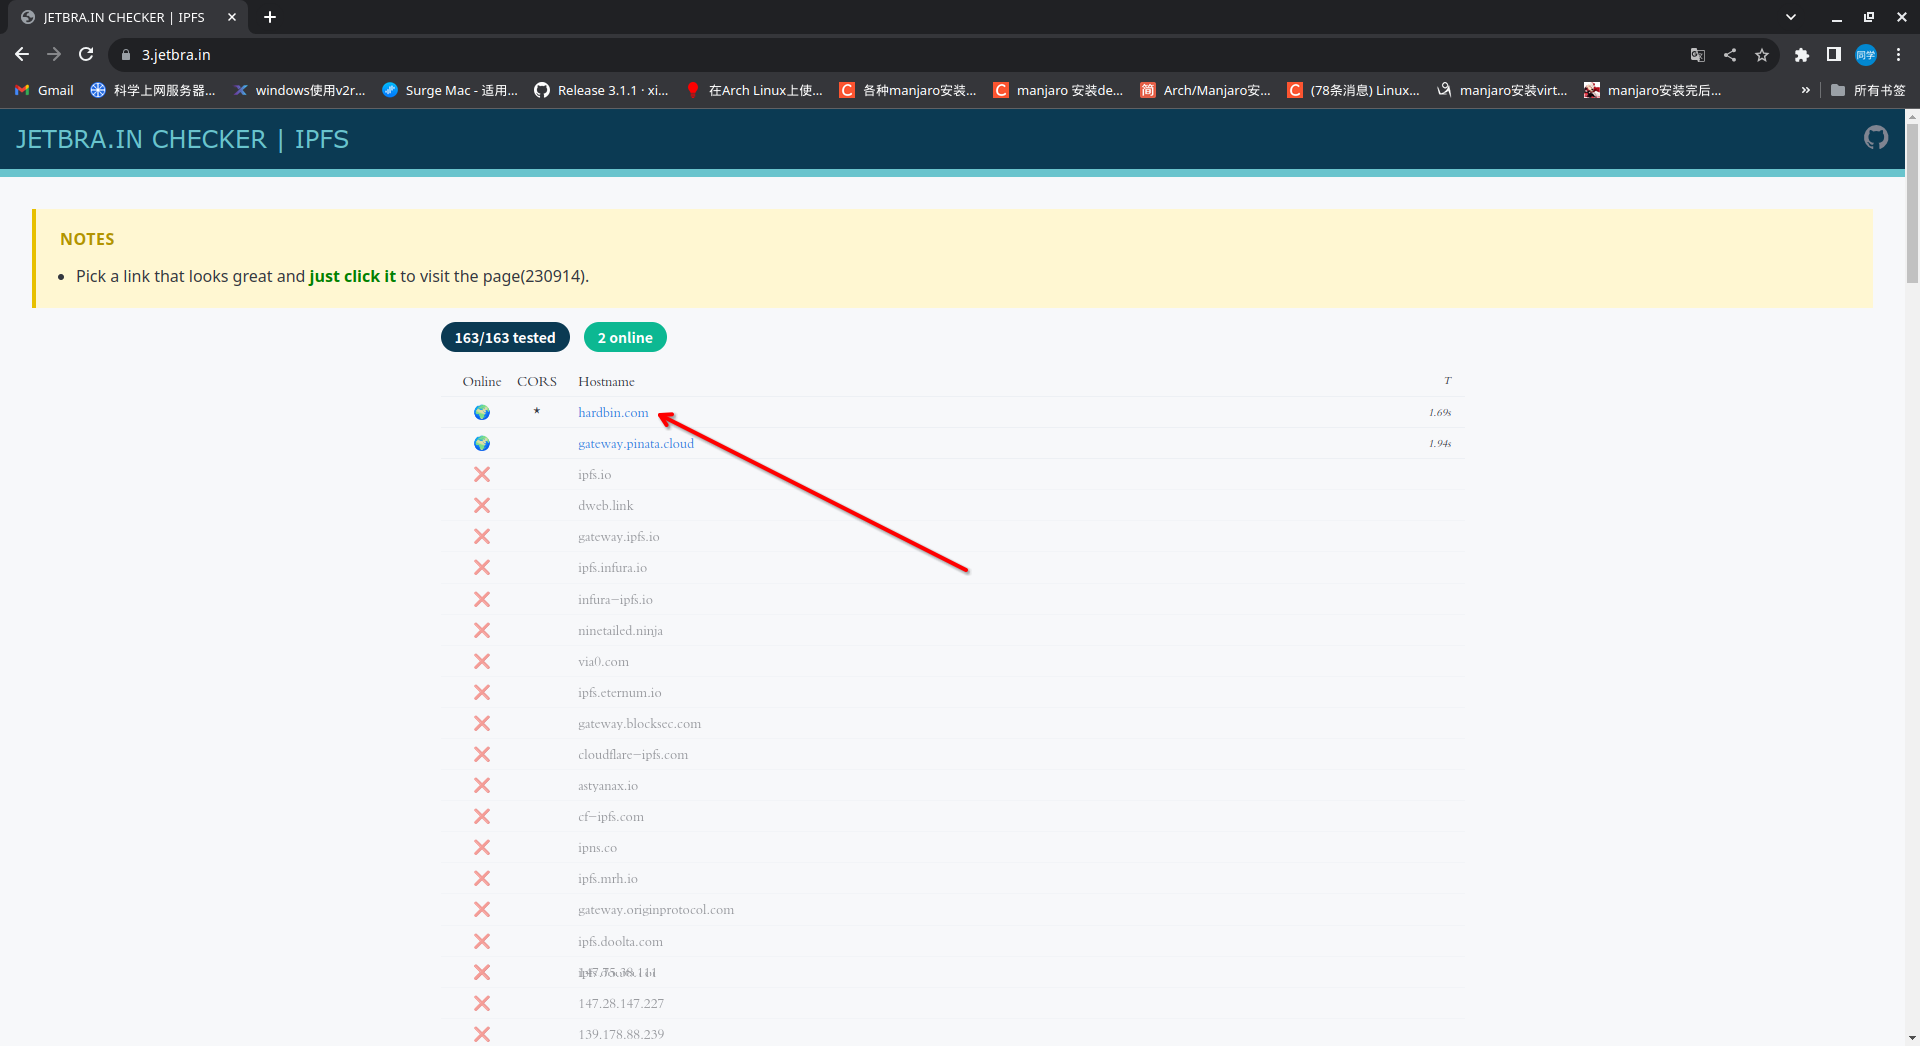Open Chrome's three-dot menu
Image resolution: width=1920 pixels, height=1046 pixels.
(x=1898, y=55)
